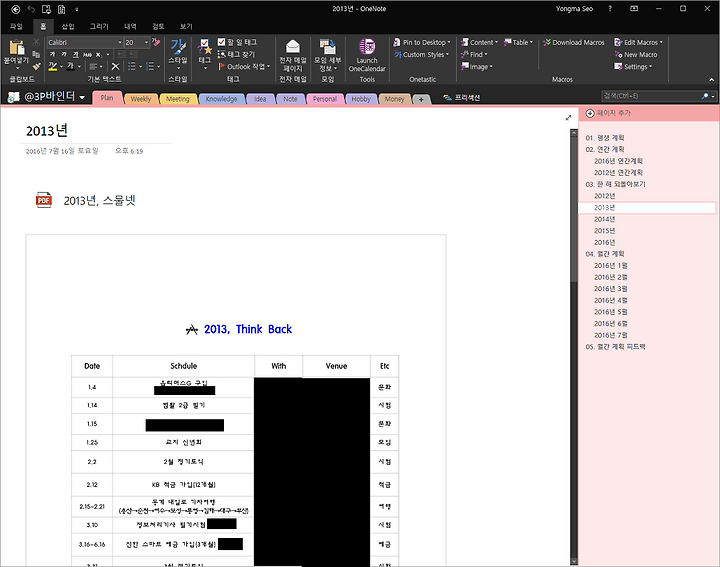Screen dimensions: 720x567
Task: Switch to the Knowledge section tab
Action: (x=221, y=99)
